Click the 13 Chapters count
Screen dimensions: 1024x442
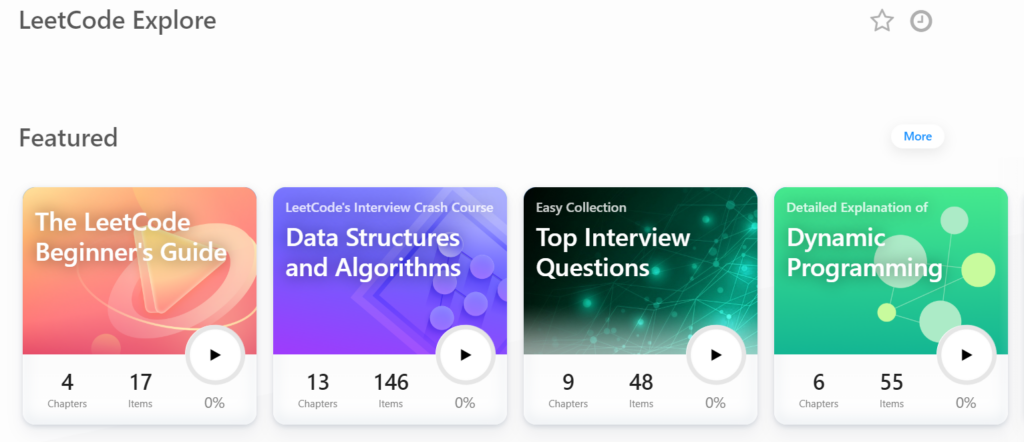317,390
